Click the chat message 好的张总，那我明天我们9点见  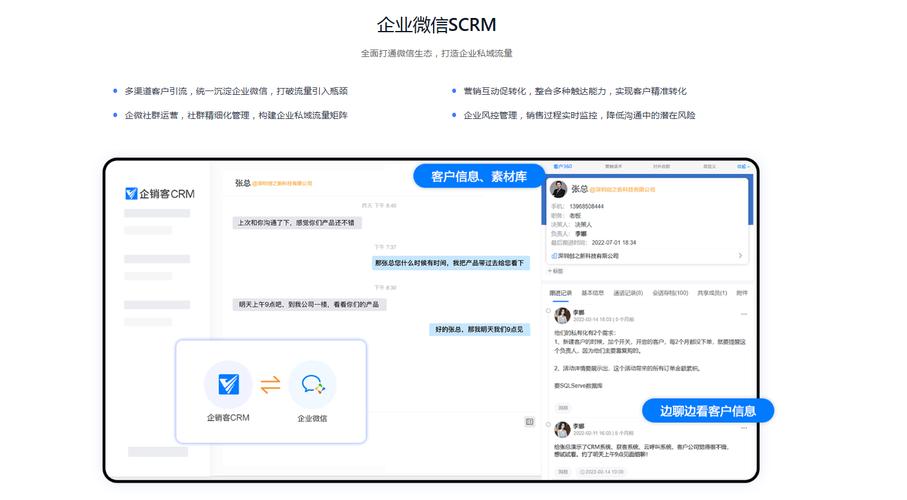(x=479, y=329)
